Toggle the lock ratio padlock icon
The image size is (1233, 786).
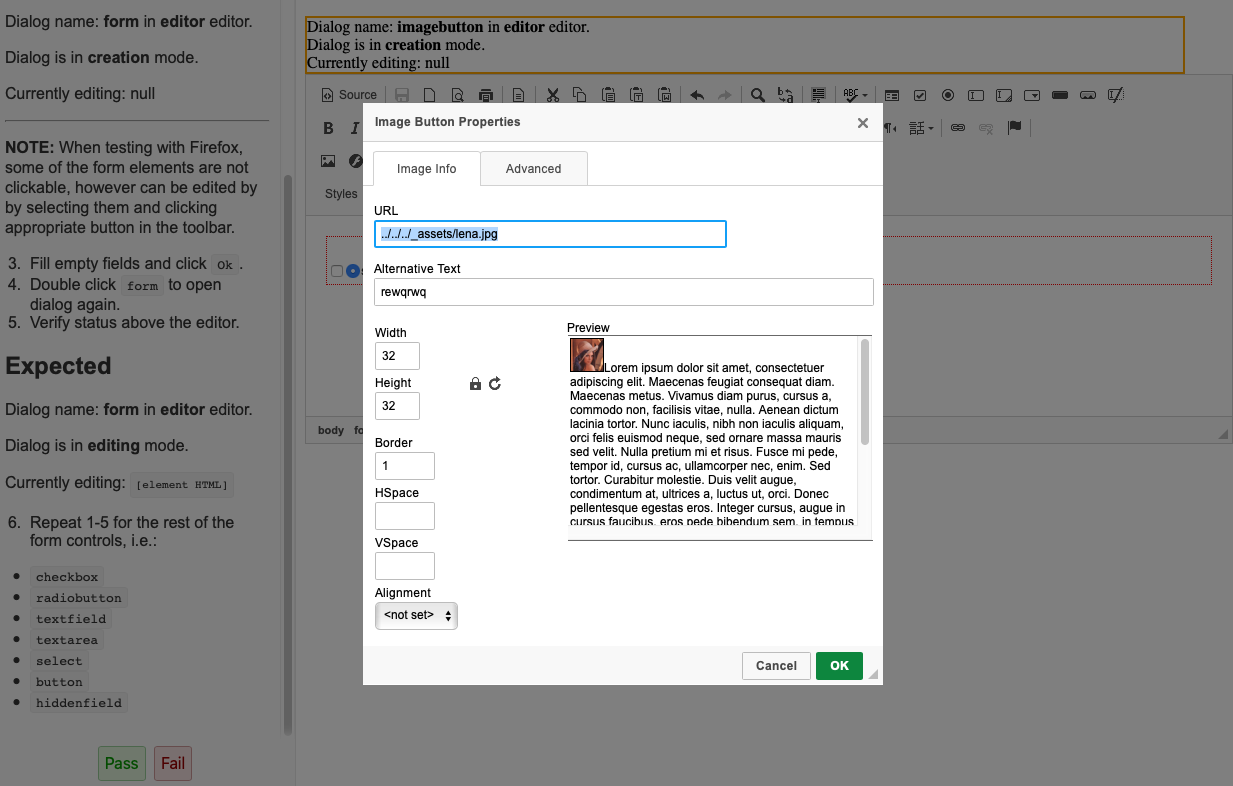pos(475,384)
